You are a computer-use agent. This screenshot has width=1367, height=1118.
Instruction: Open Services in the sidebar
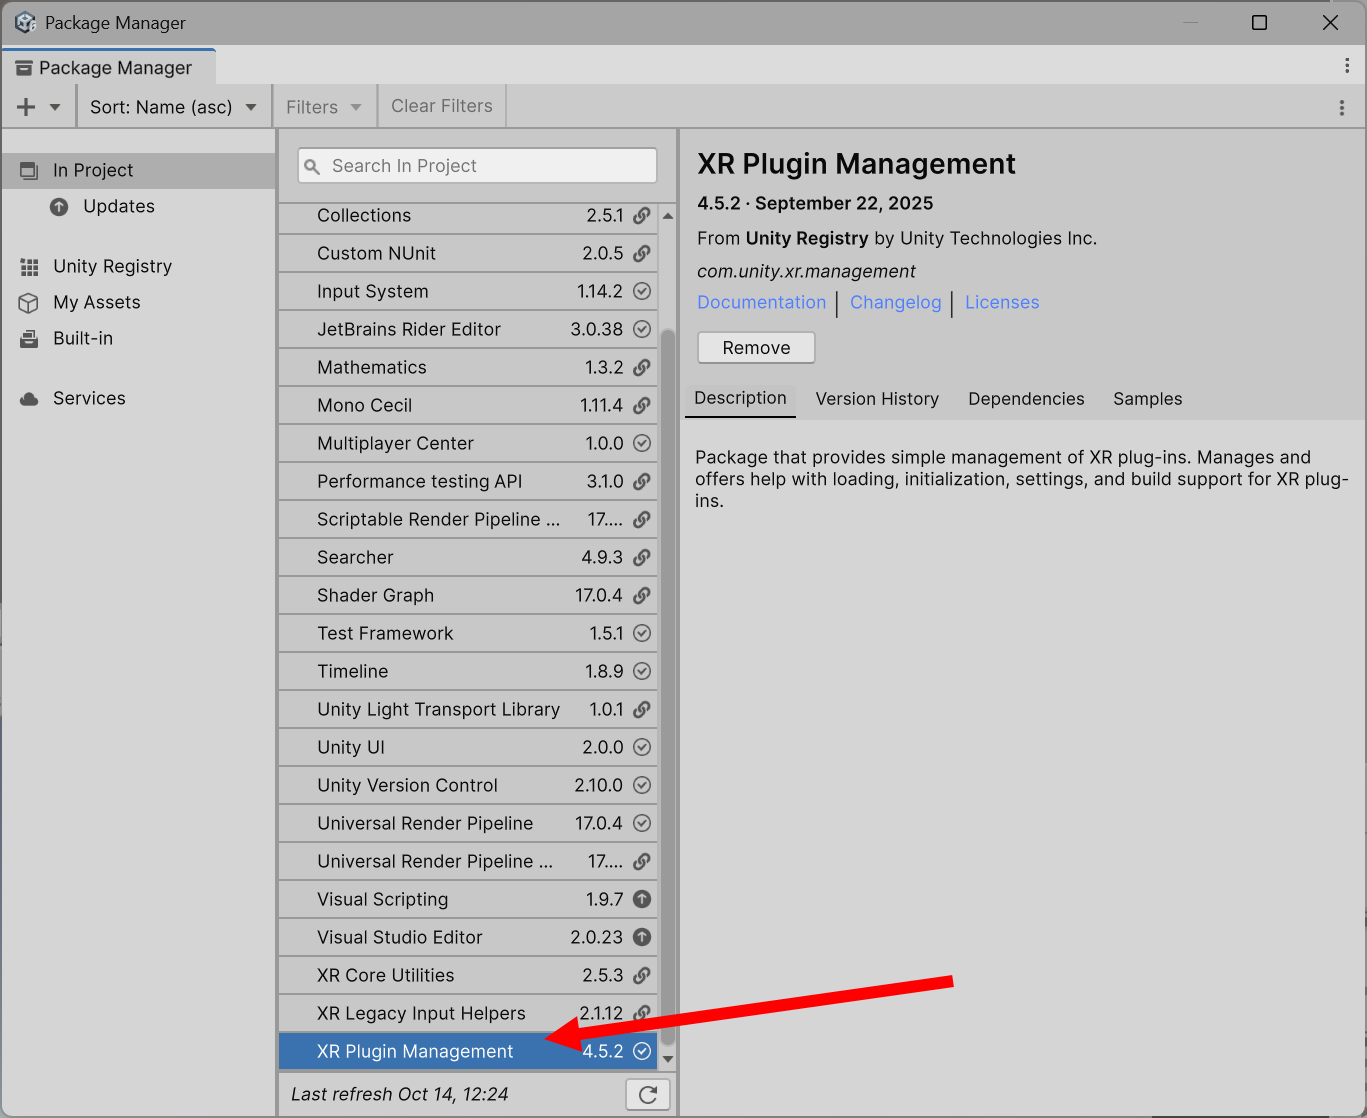[138, 398]
